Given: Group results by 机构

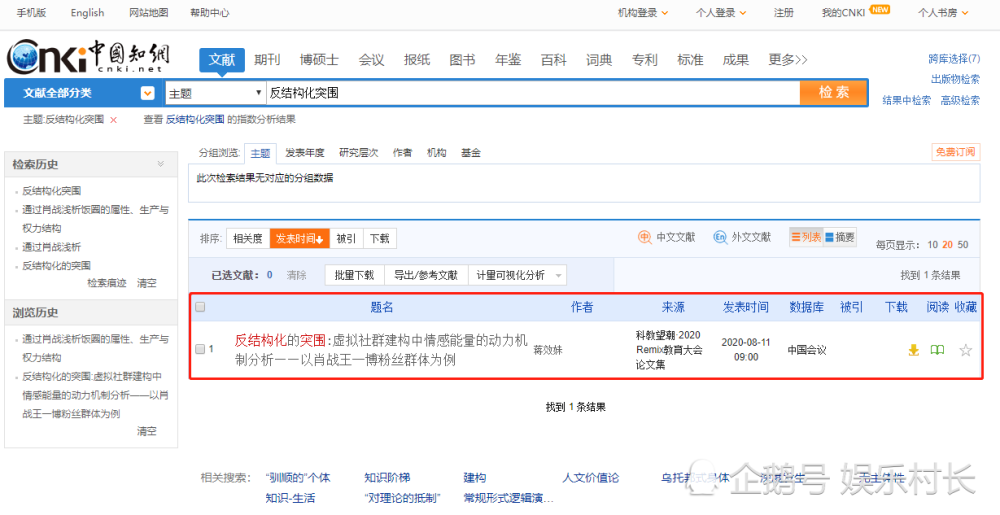Looking at the screenshot, I should click(x=437, y=153).
